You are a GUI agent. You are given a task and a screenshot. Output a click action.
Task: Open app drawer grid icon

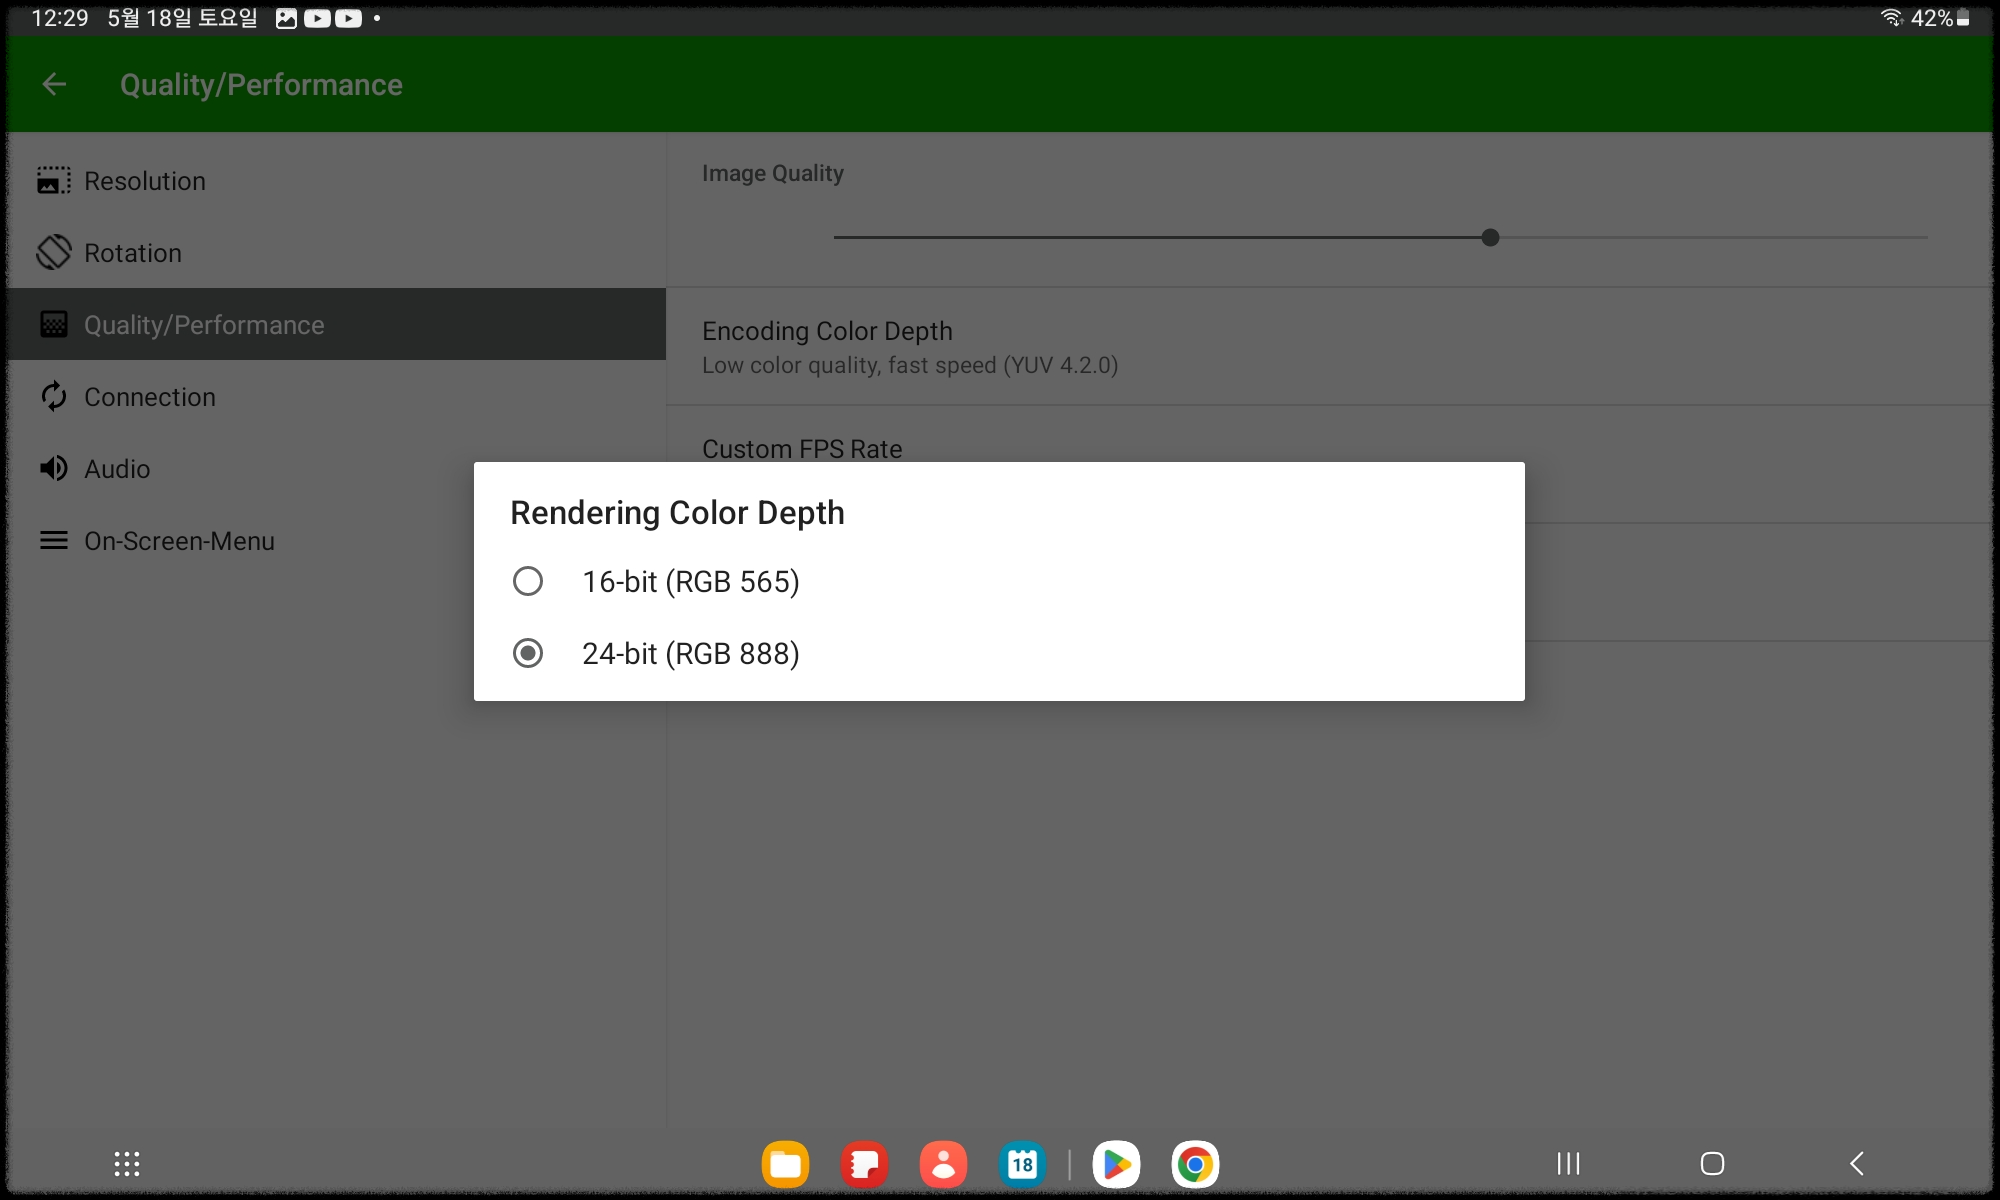pos(127,1161)
